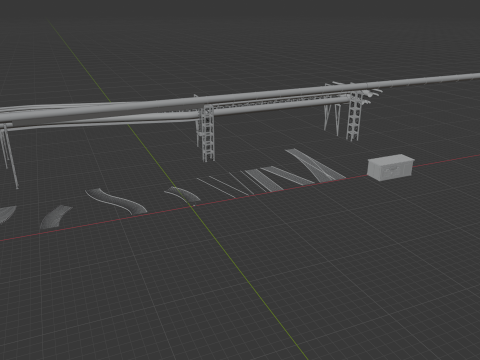Select the middle lattice support tower
Viewport: 480px width, 360px height.
pyautogui.click(x=207, y=133)
